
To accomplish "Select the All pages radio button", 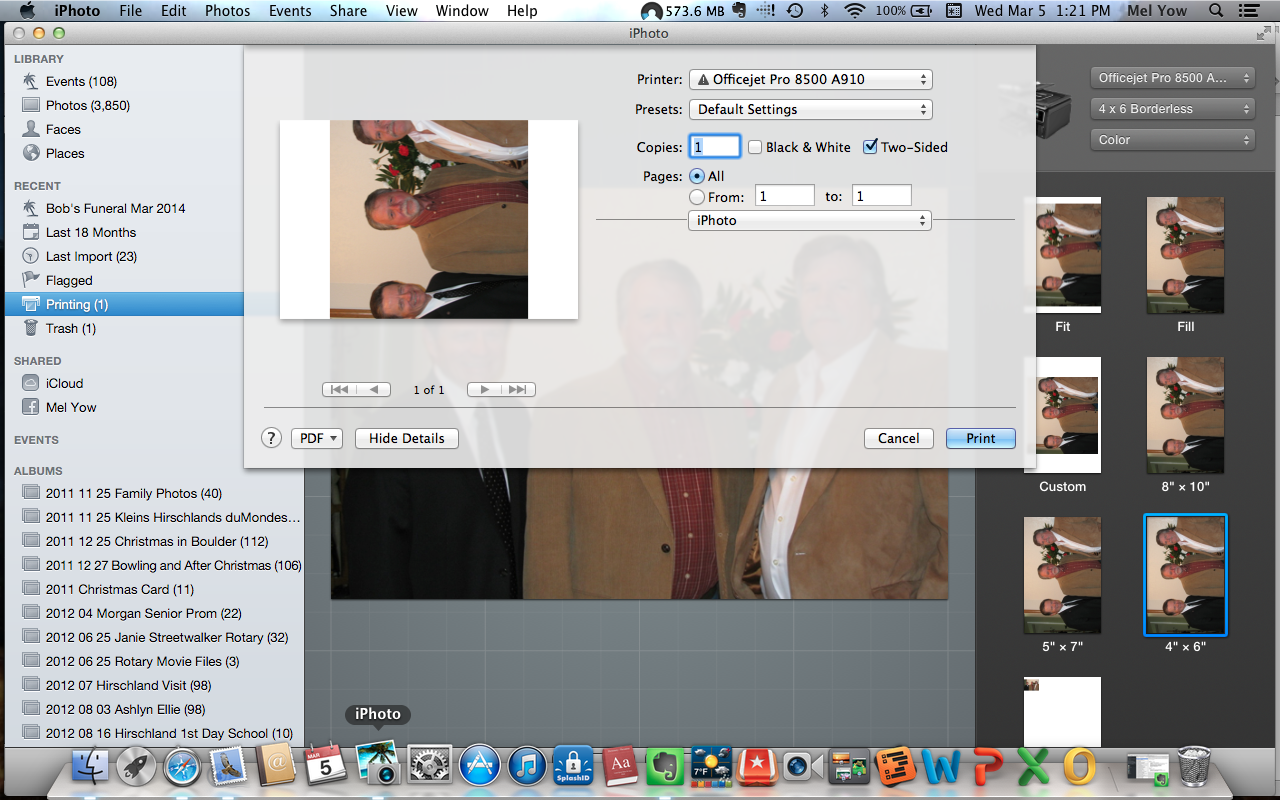I will [x=697, y=176].
